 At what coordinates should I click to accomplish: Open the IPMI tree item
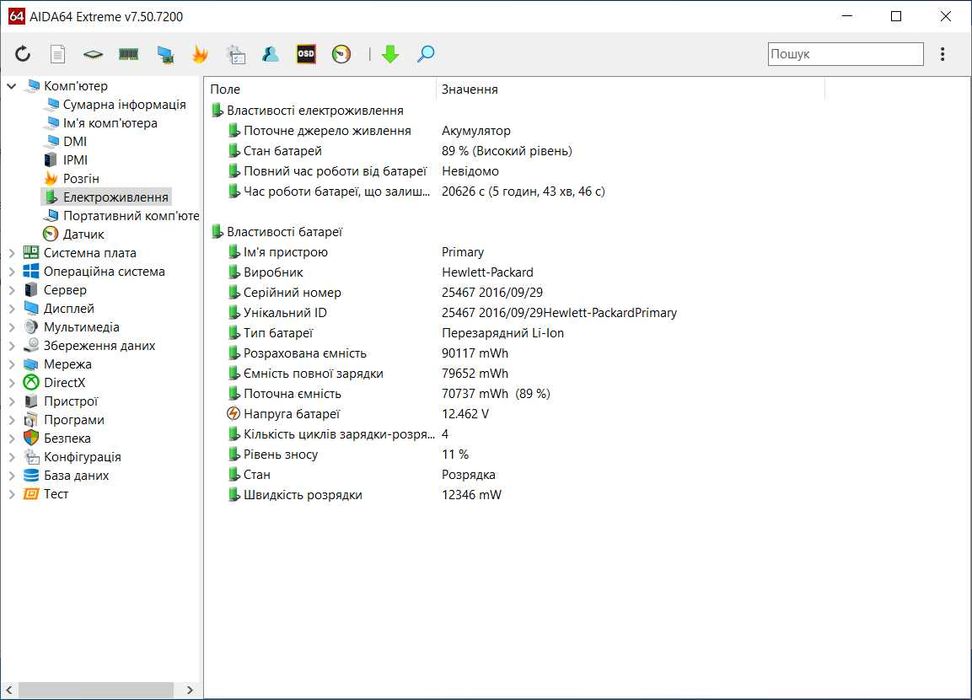click(x=75, y=161)
